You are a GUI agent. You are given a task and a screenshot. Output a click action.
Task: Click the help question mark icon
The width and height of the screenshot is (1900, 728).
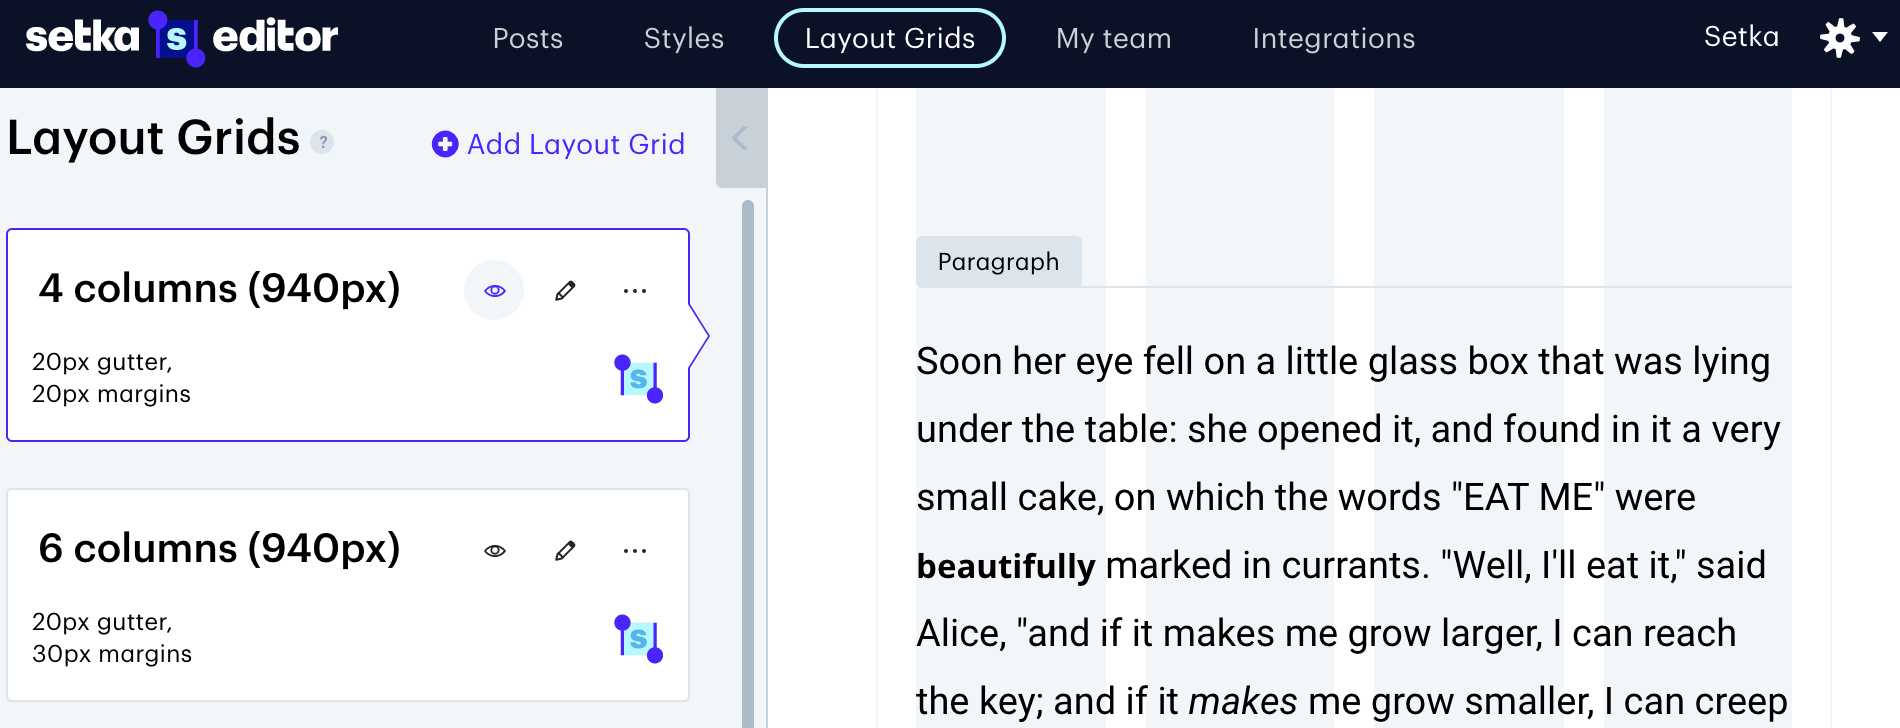322,142
